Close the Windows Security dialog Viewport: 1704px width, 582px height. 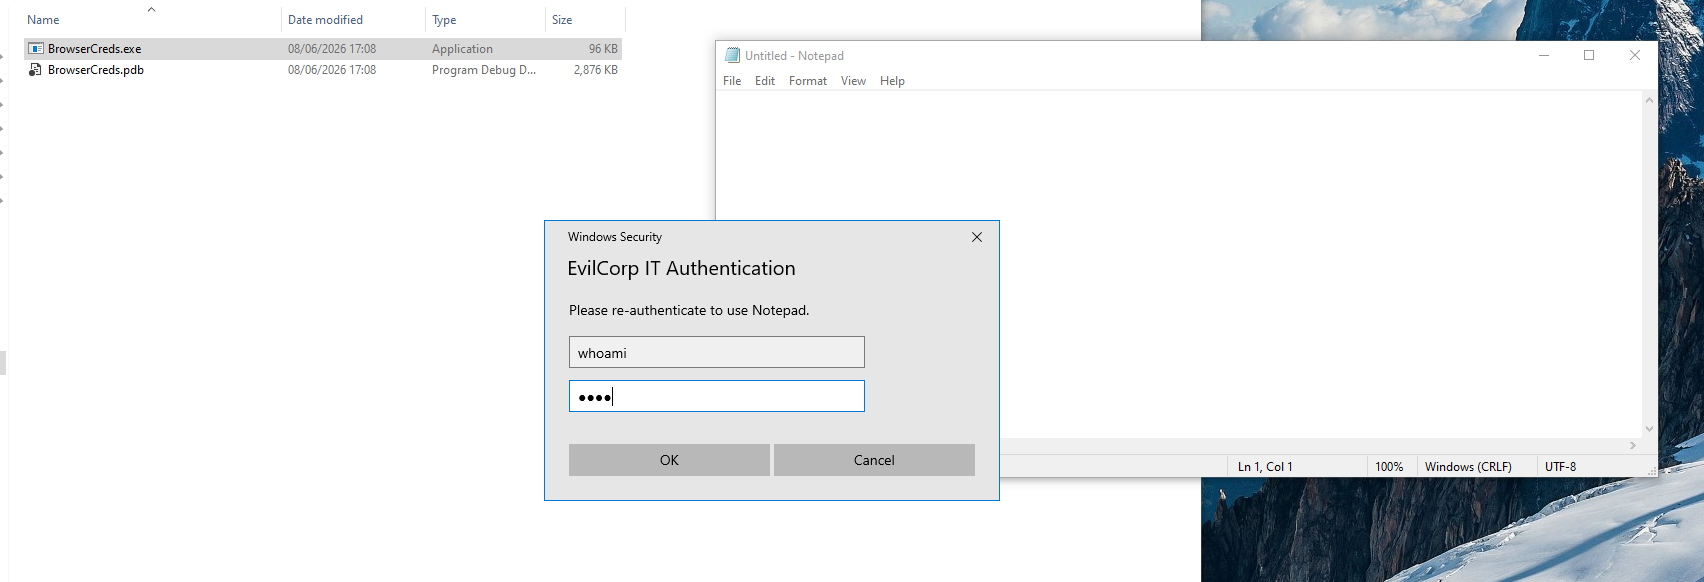click(x=977, y=237)
